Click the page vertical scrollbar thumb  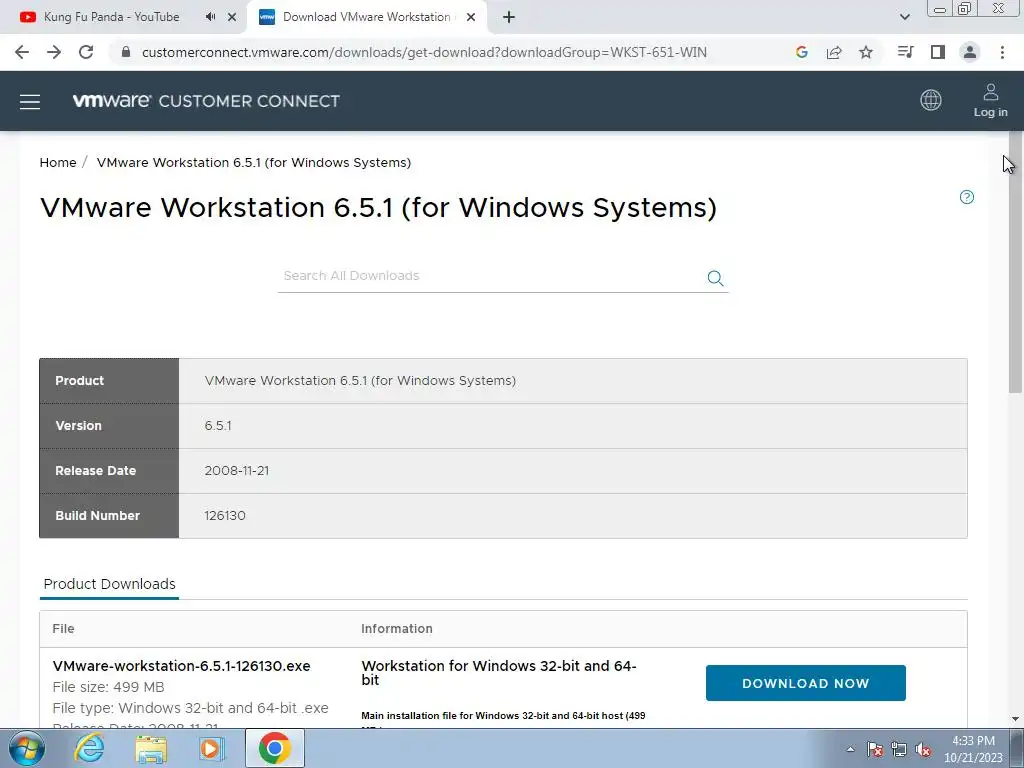(x=1016, y=261)
